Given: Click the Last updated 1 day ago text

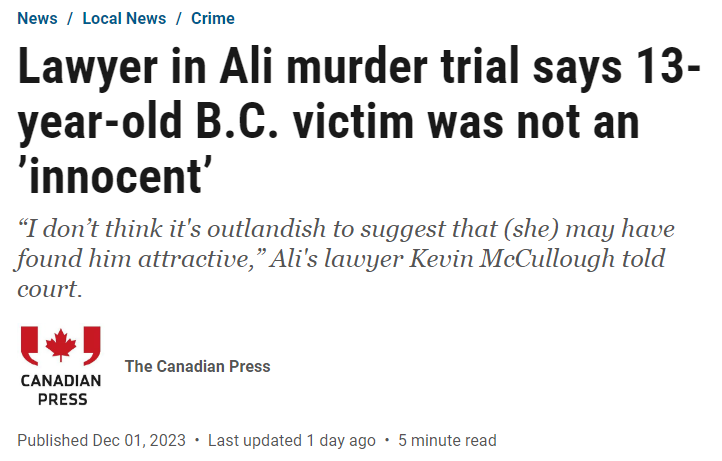Looking at the screenshot, I should click(x=291, y=440).
